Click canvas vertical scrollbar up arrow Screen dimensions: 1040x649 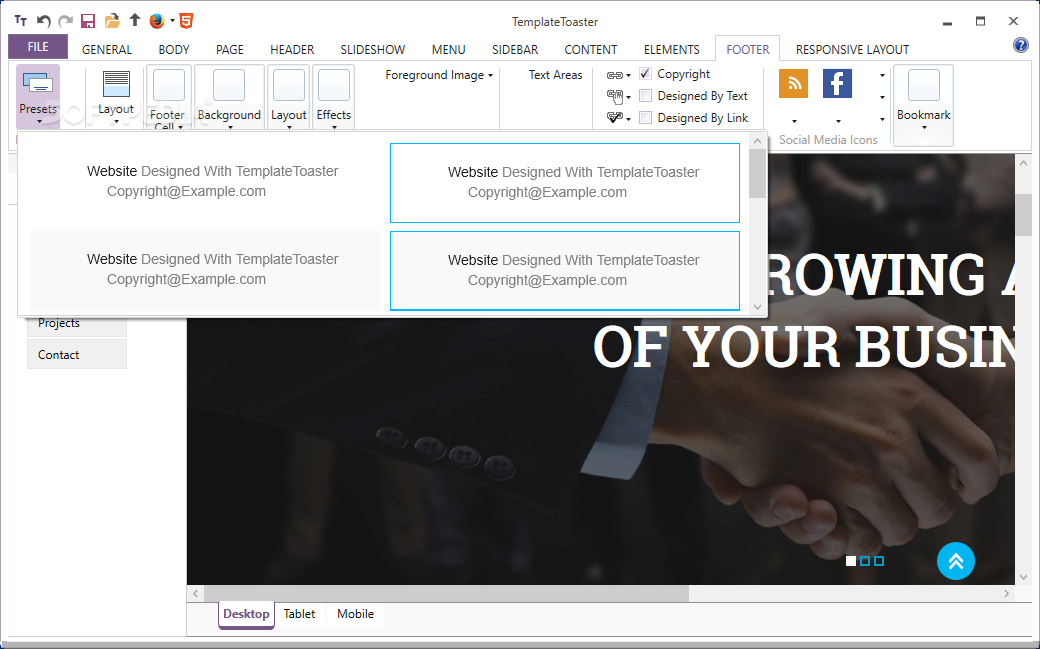tap(1023, 163)
